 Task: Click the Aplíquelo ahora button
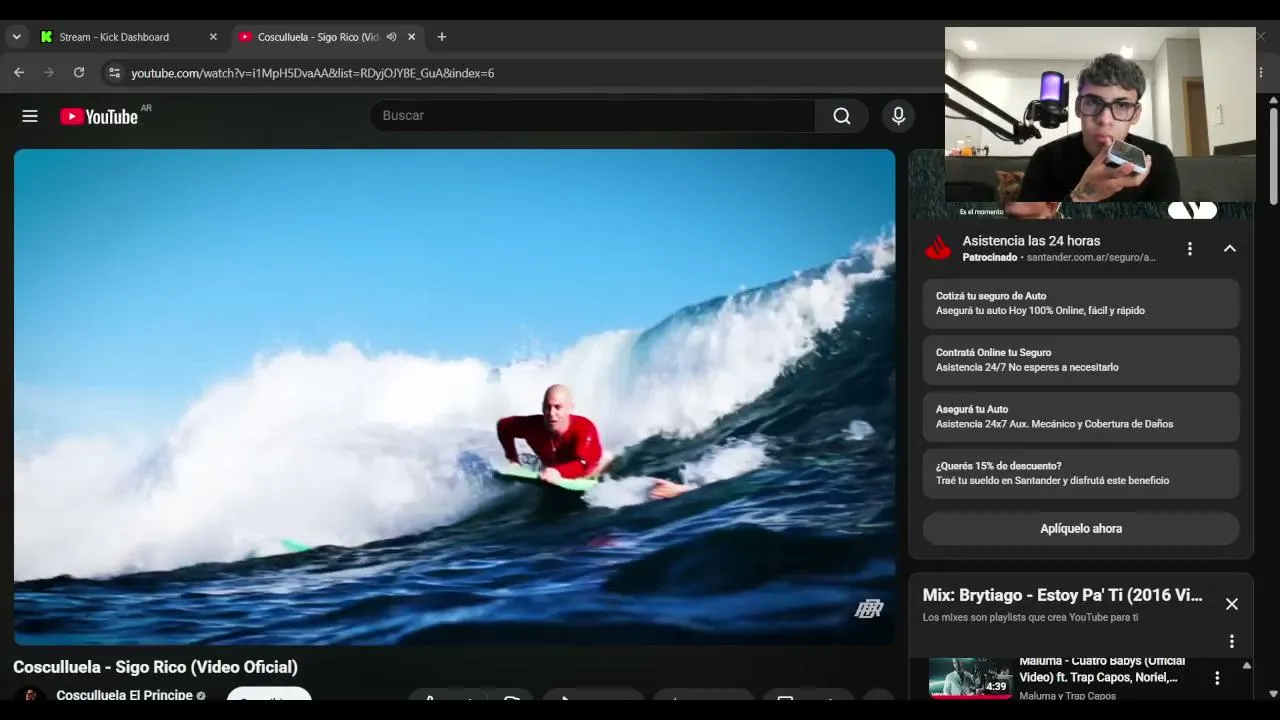pos(1081,529)
